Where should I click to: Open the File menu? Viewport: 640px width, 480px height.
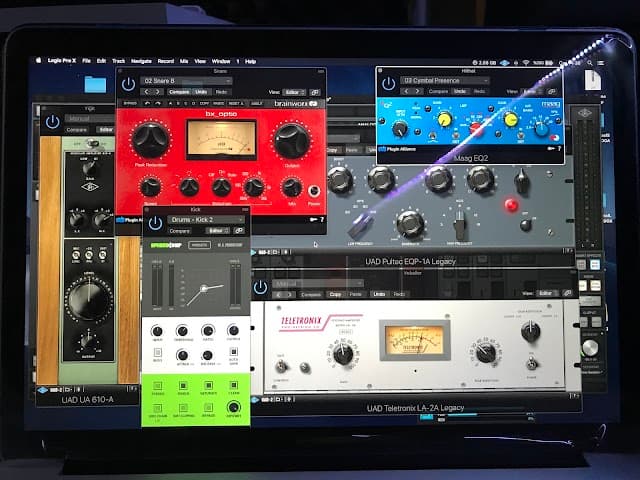point(87,61)
